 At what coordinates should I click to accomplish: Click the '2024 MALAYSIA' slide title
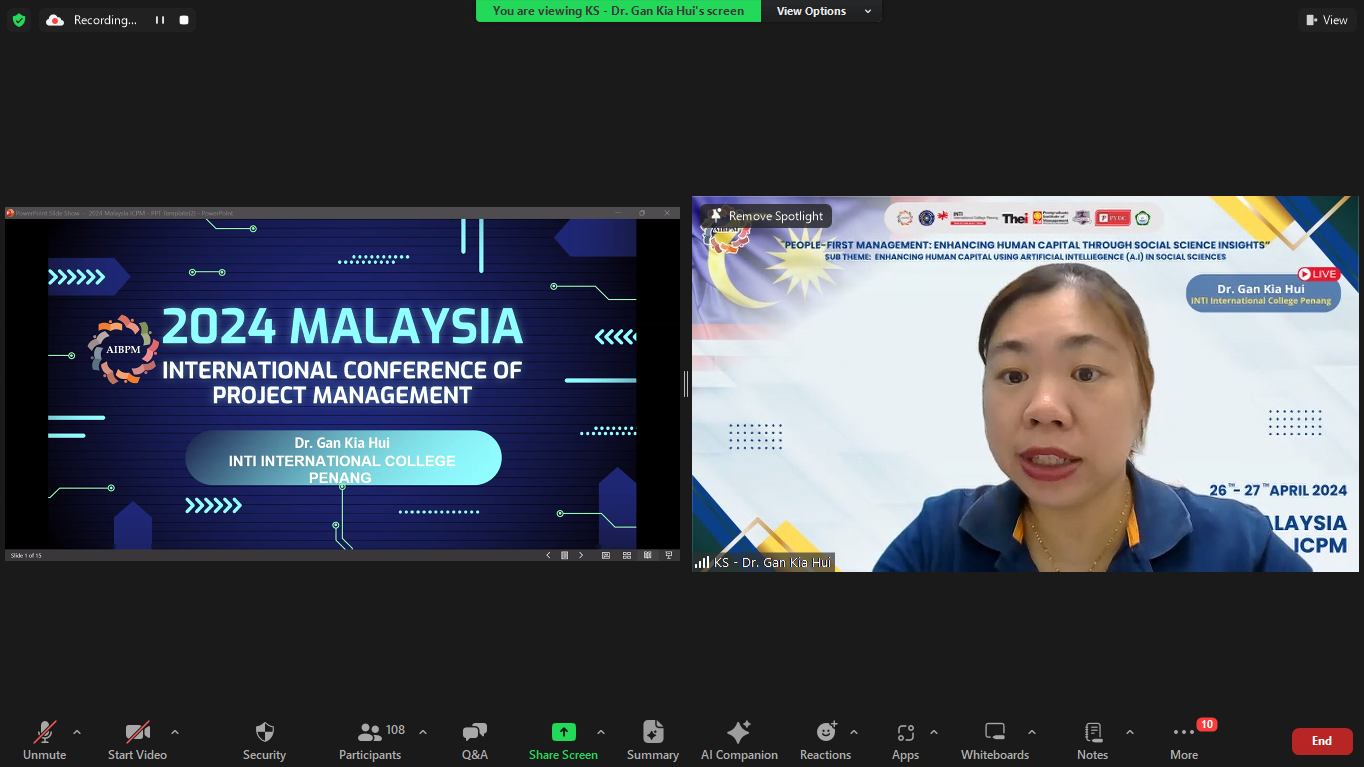pyautogui.click(x=343, y=327)
